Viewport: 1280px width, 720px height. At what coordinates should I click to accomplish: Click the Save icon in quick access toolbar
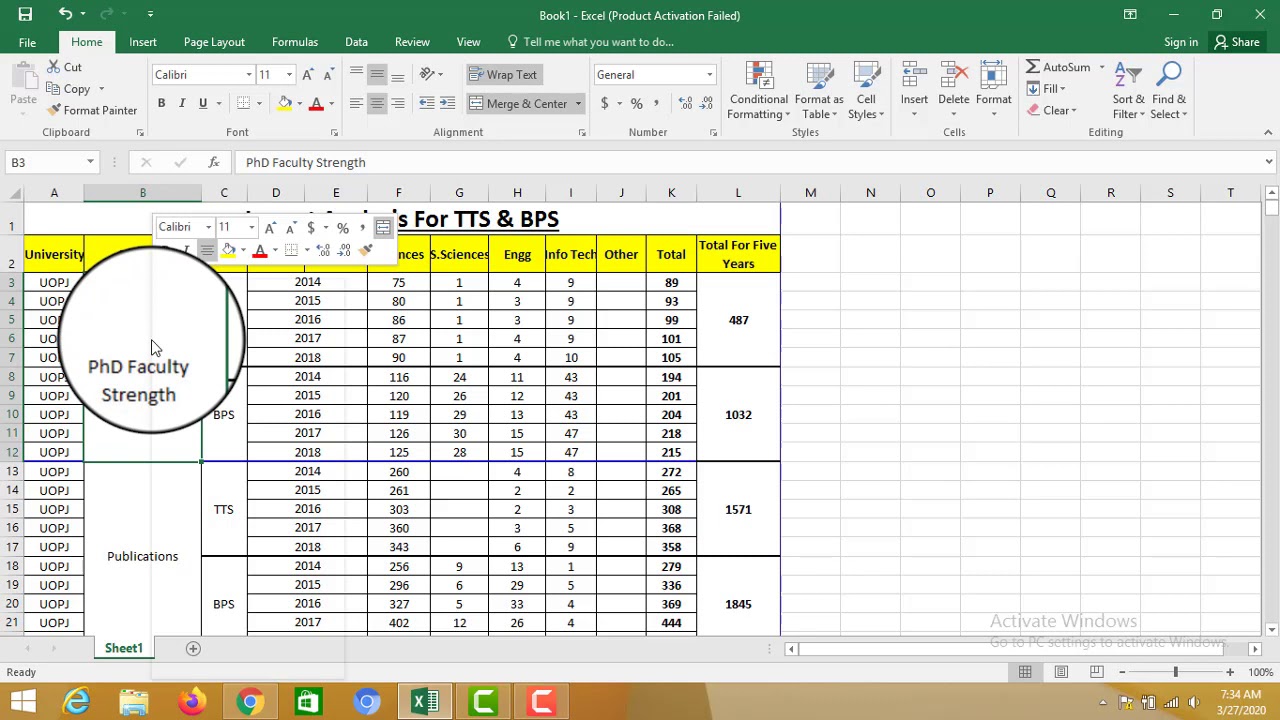click(25, 15)
